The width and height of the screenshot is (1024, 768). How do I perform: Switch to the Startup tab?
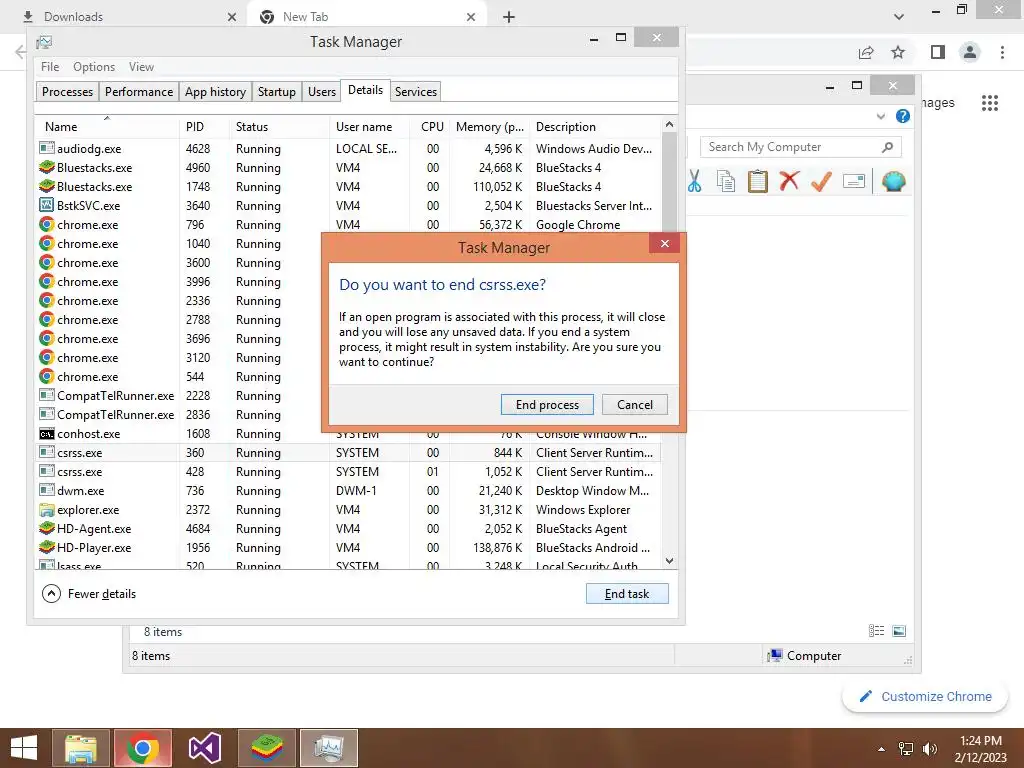point(277,91)
